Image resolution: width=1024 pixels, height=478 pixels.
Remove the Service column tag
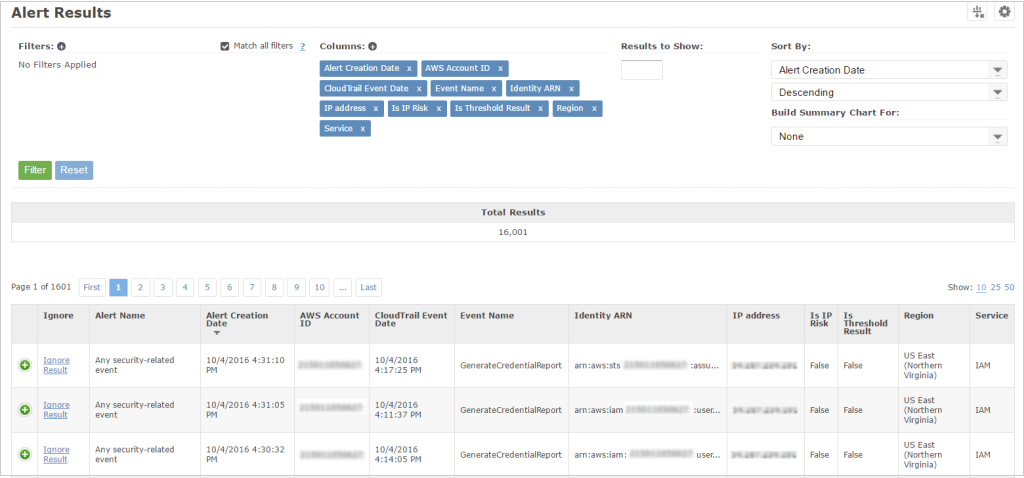click(x=362, y=129)
